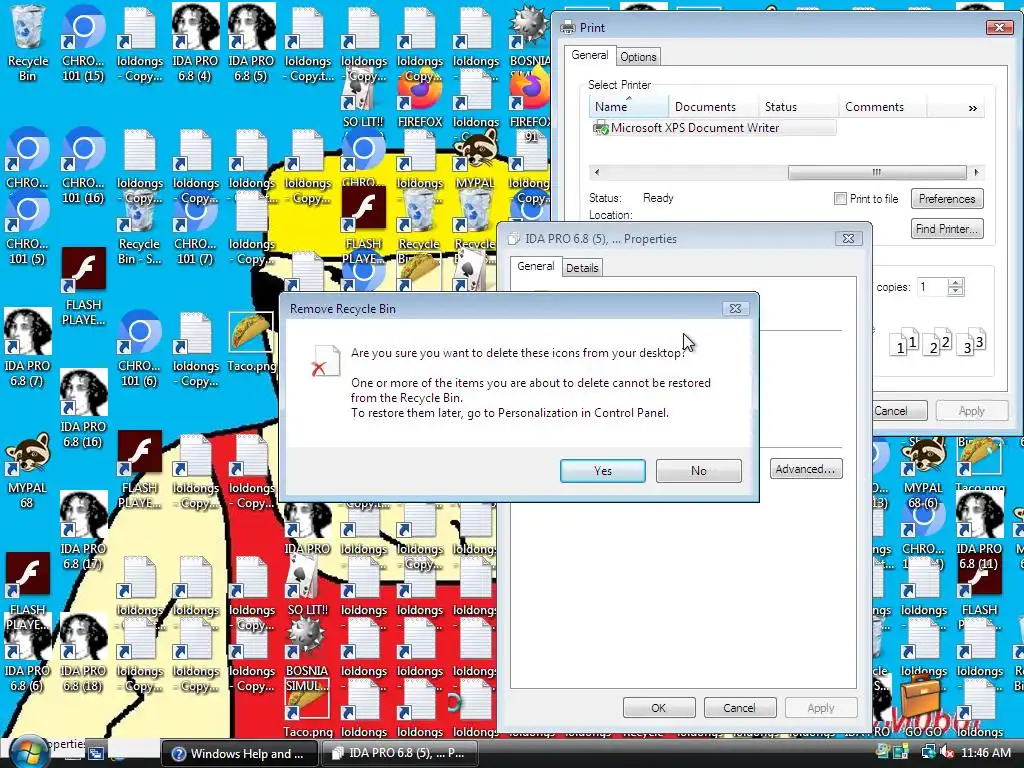Select IDA PRO 6.8 (7) desktop icon
The width and height of the screenshot is (1024, 768).
[27, 349]
